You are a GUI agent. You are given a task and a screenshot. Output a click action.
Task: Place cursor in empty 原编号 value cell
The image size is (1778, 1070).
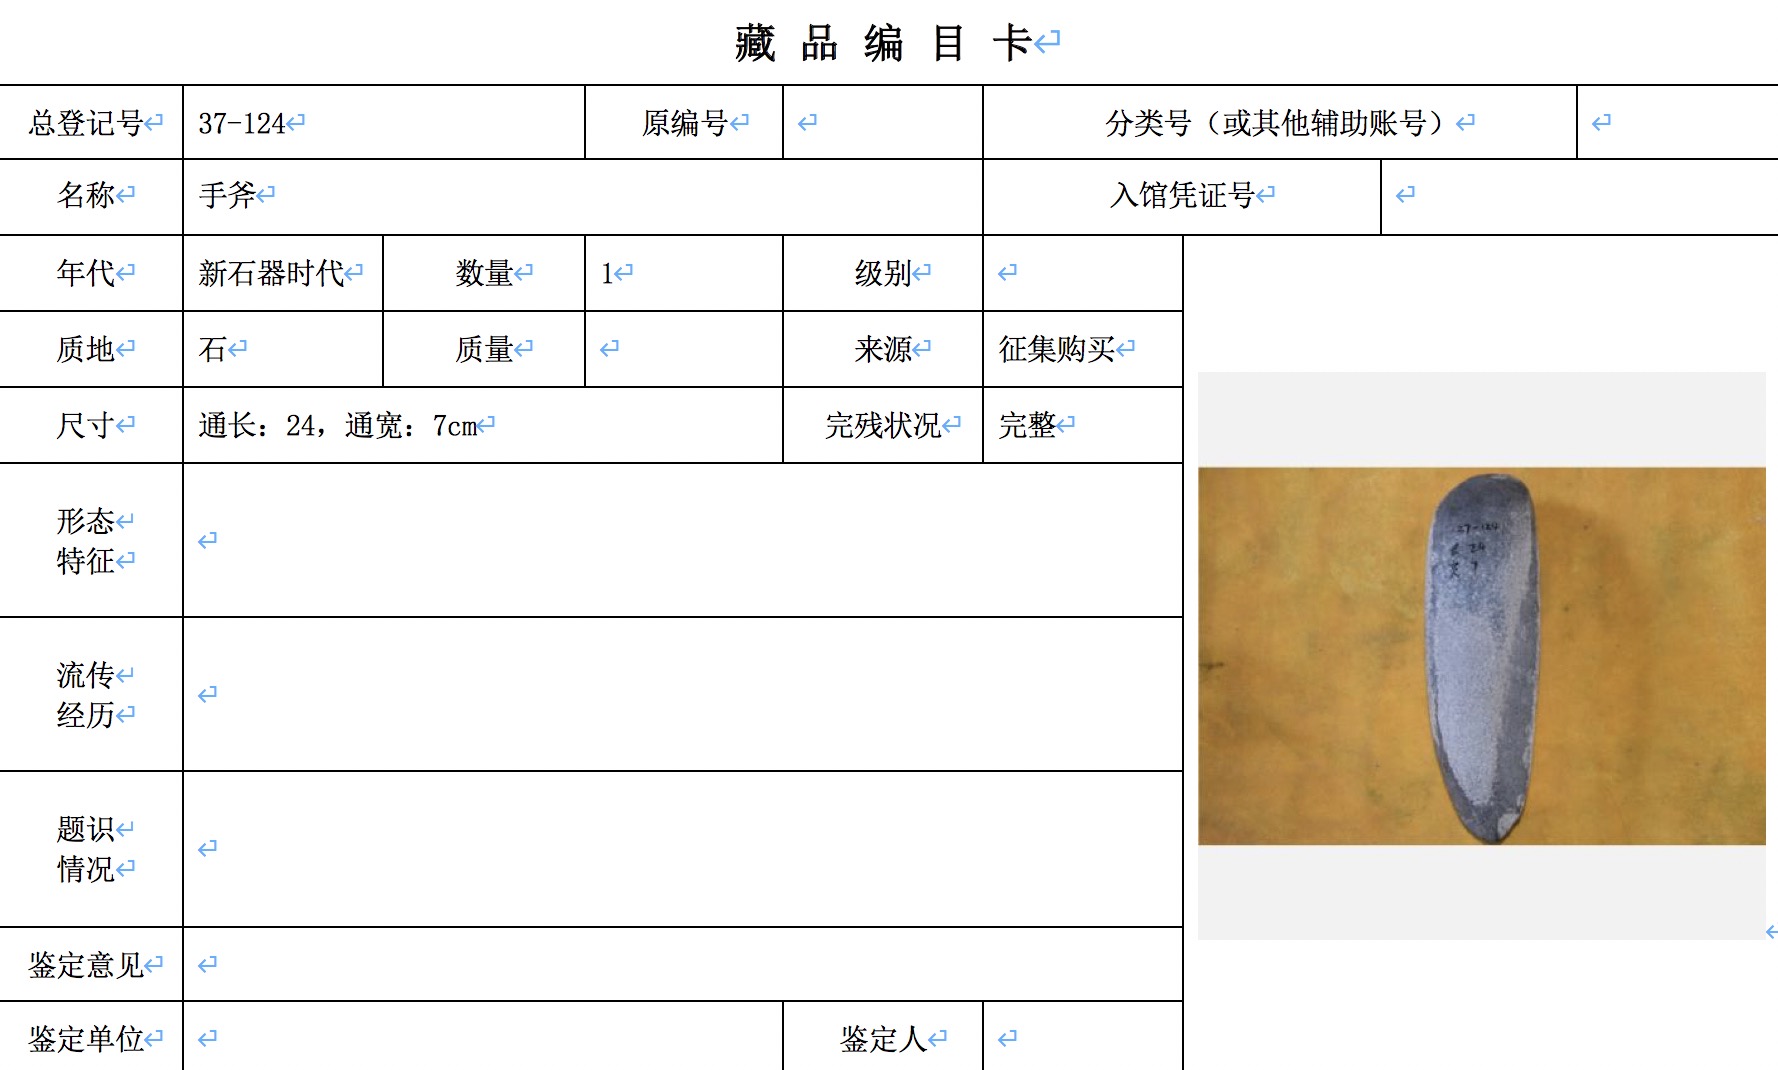tap(883, 123)
